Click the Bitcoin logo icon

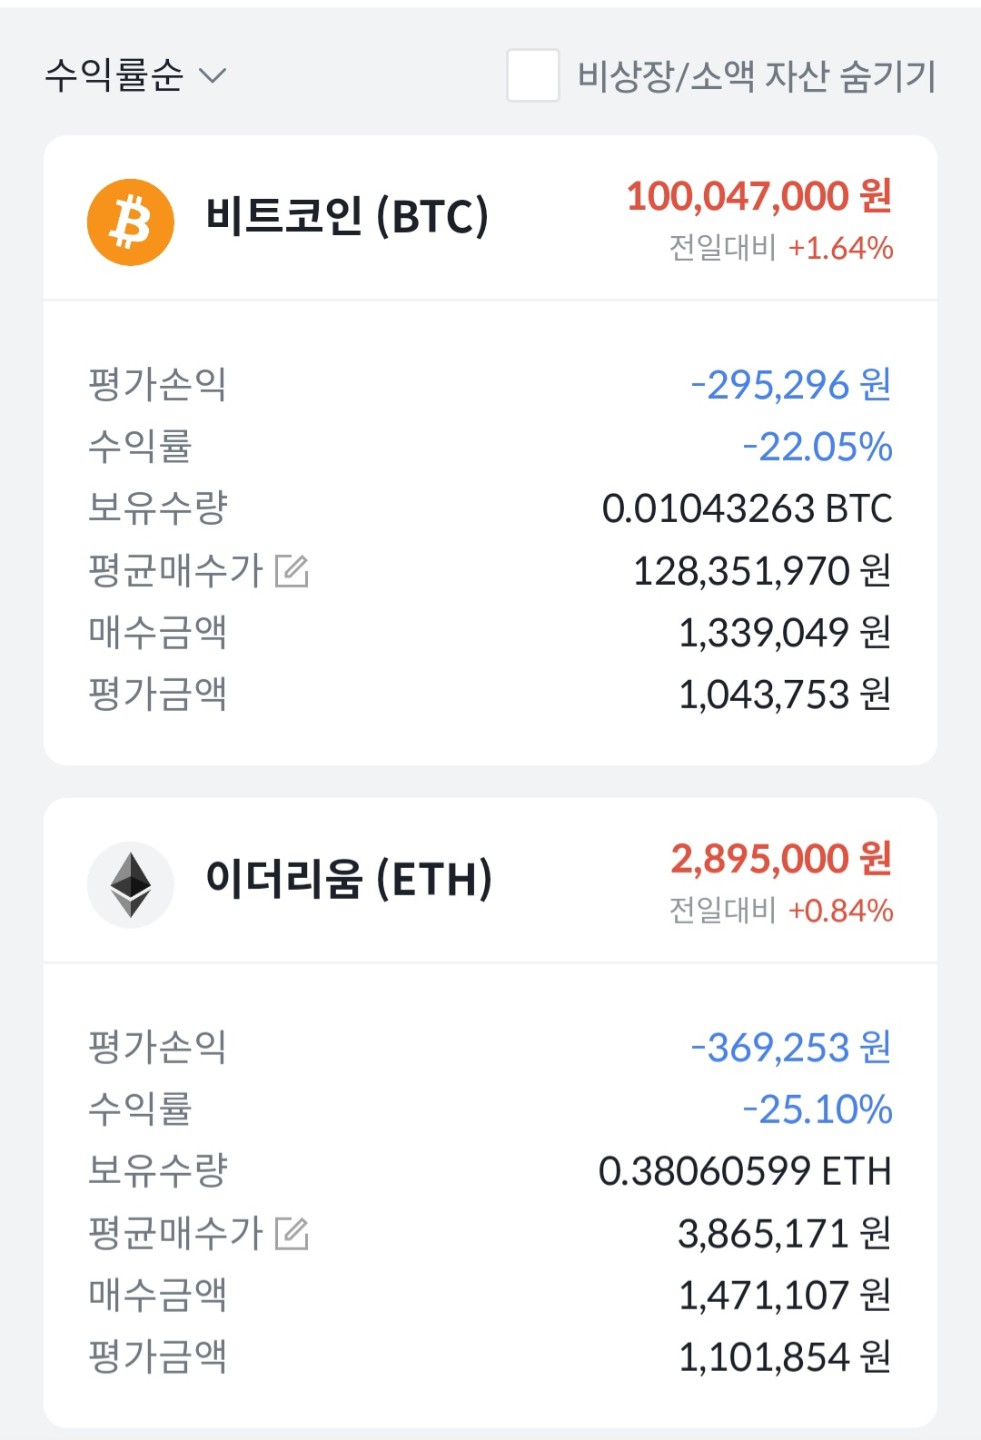click(130, 221)
